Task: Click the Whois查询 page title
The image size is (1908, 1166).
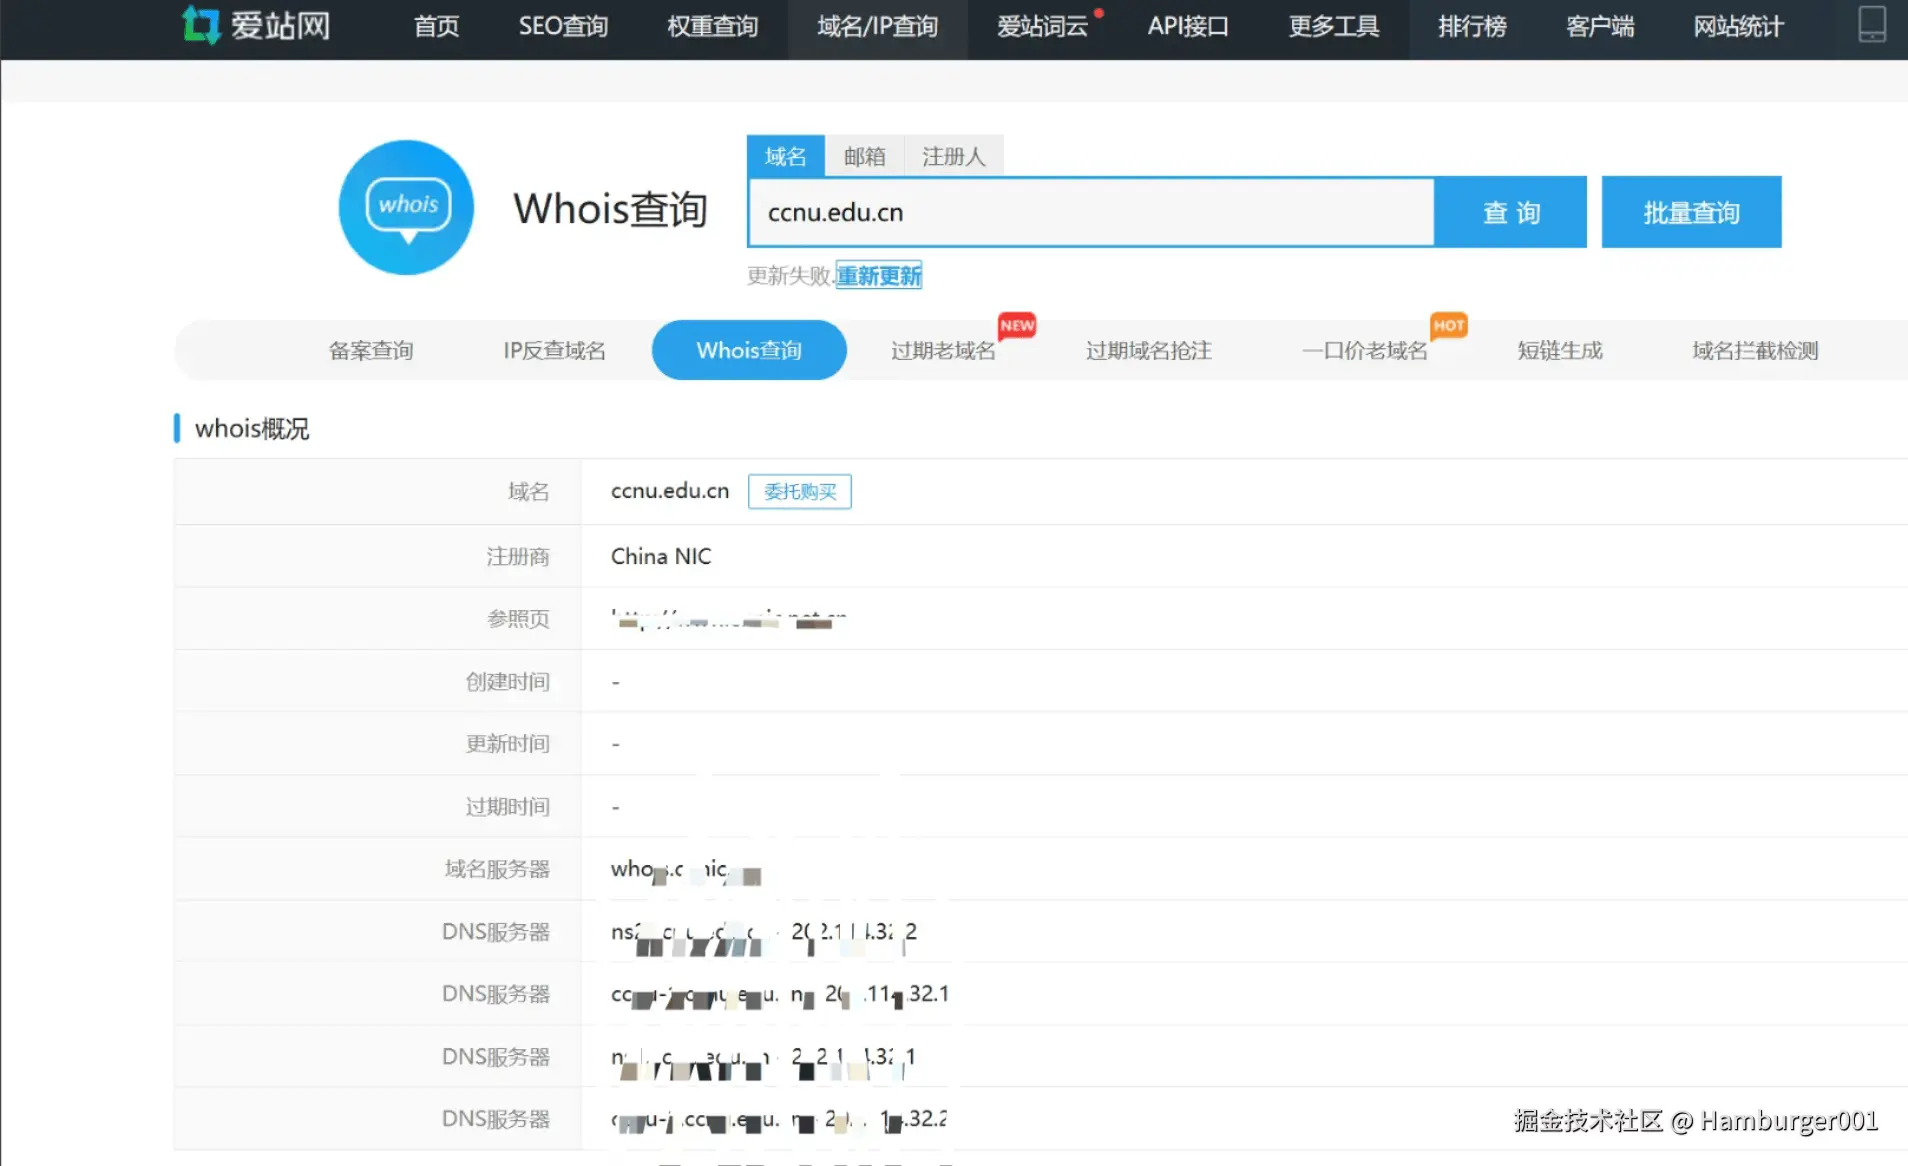Action: (610, 209)
